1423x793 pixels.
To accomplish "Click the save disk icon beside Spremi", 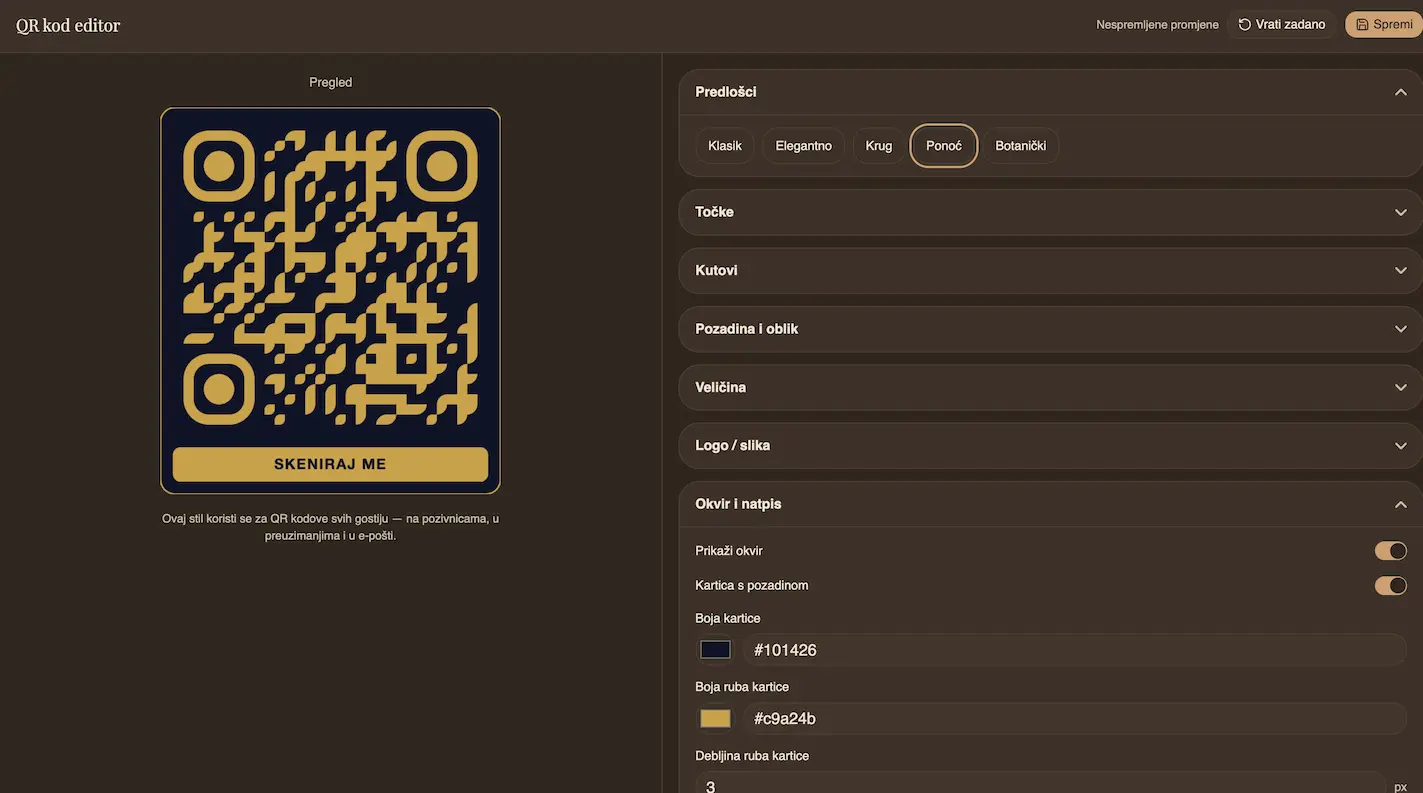I will pyautogui.click(x=1362, y=25).
